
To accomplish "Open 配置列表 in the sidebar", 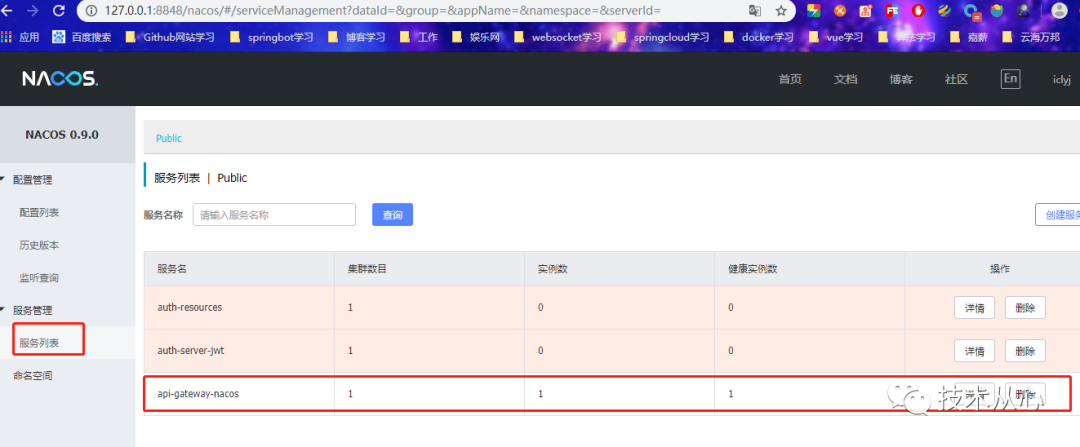I will (x=39, y=213).
